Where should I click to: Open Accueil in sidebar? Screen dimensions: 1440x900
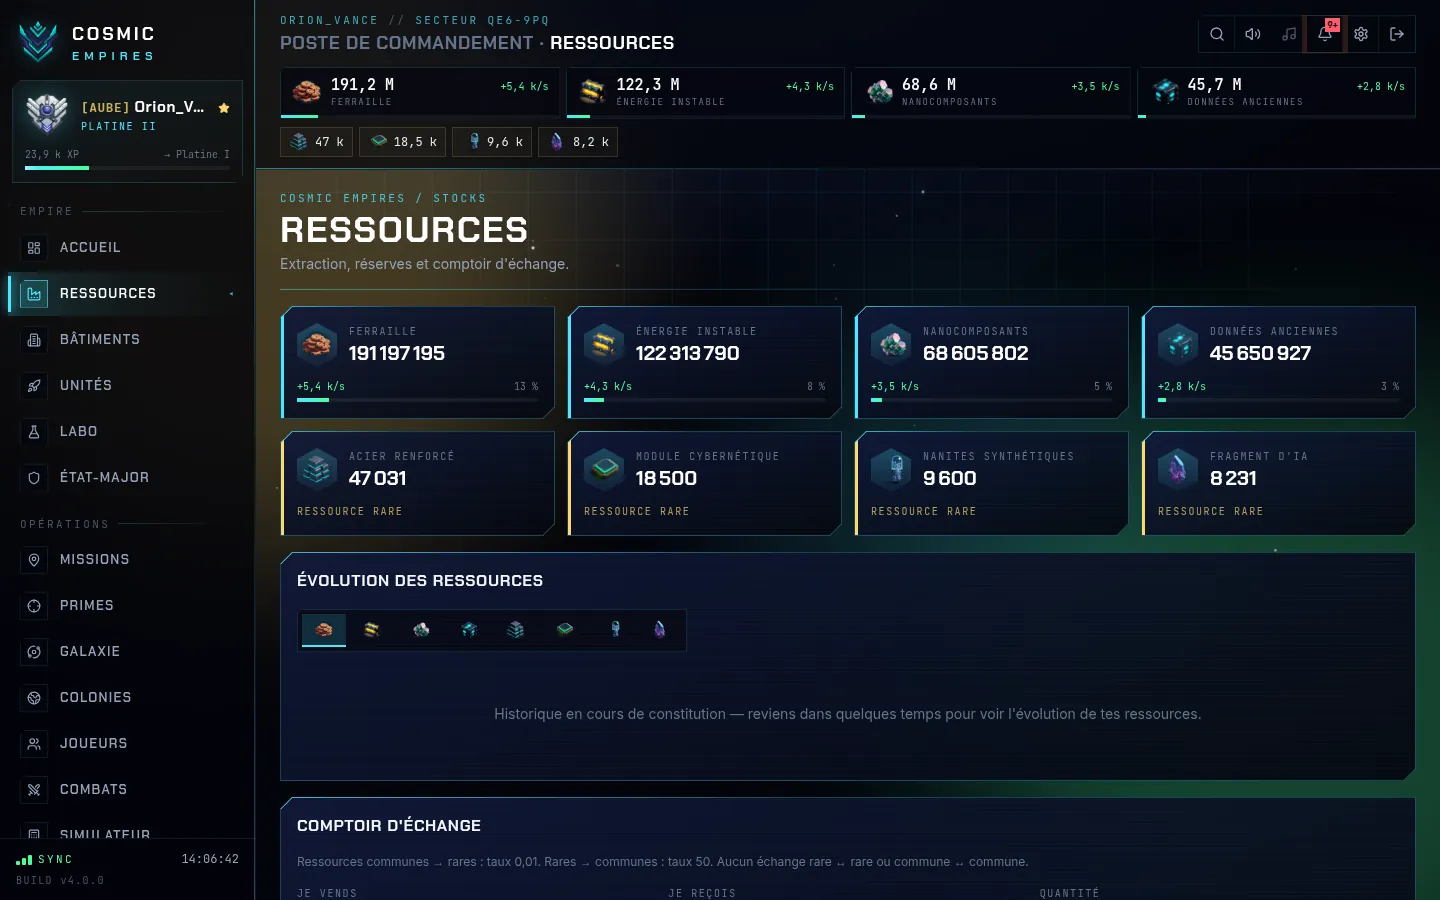(127, 247)
